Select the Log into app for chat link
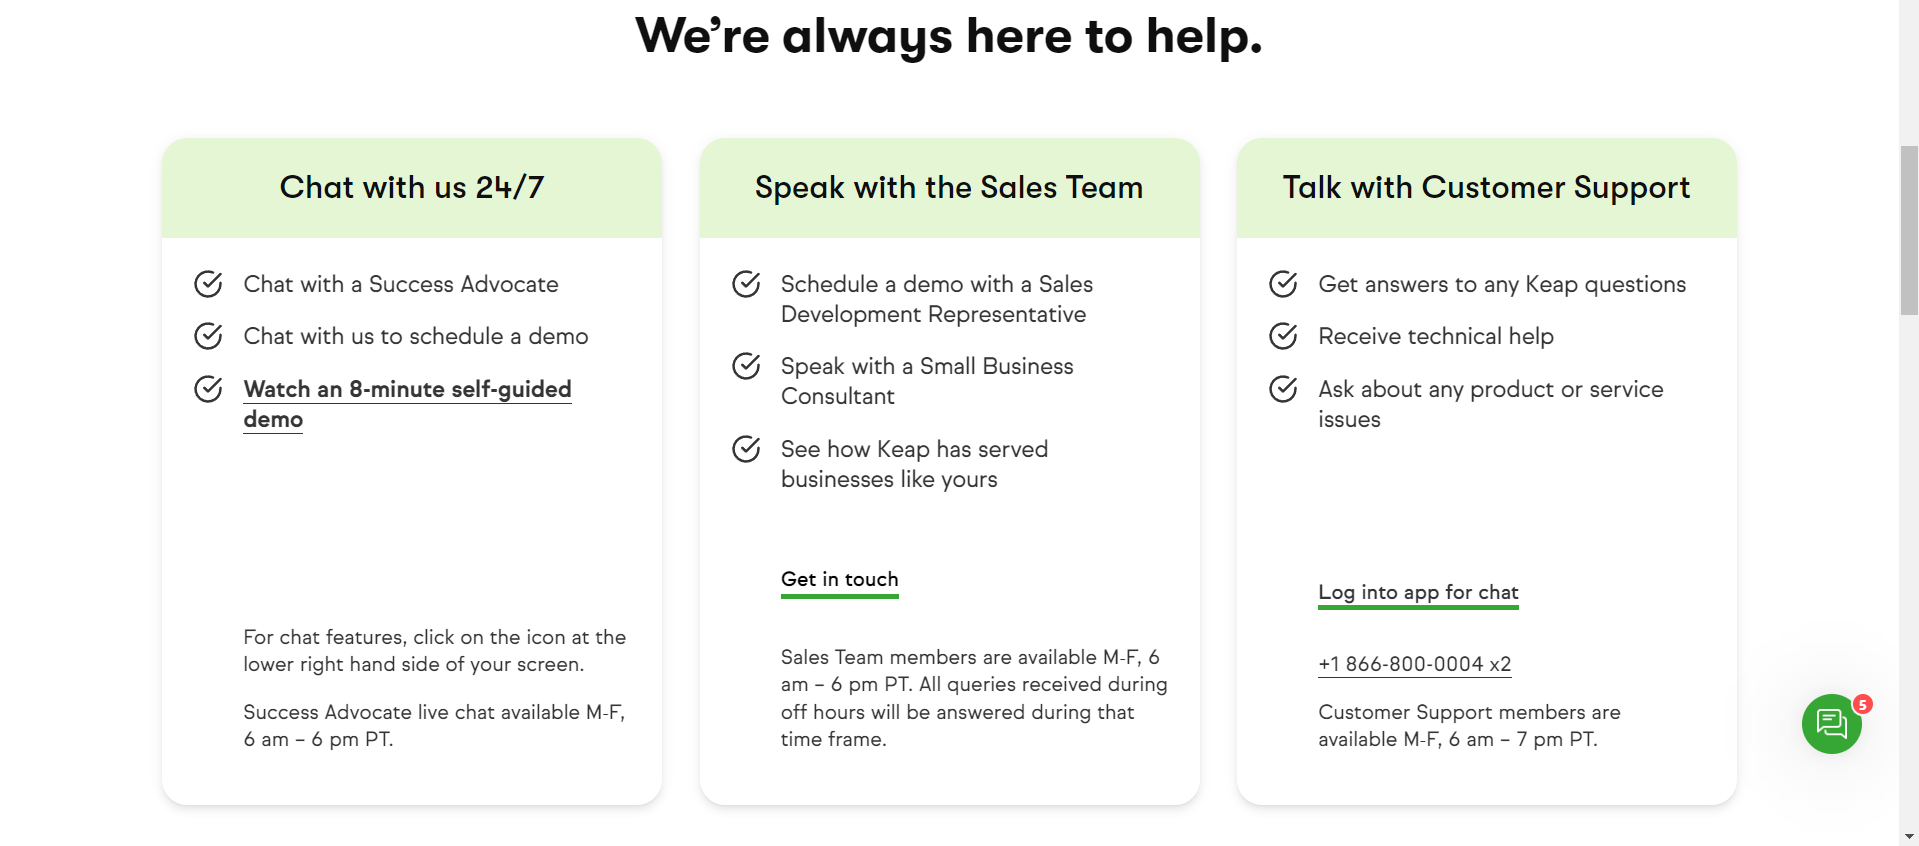Screen dimensions: 1919x846 click(1417, 592)
